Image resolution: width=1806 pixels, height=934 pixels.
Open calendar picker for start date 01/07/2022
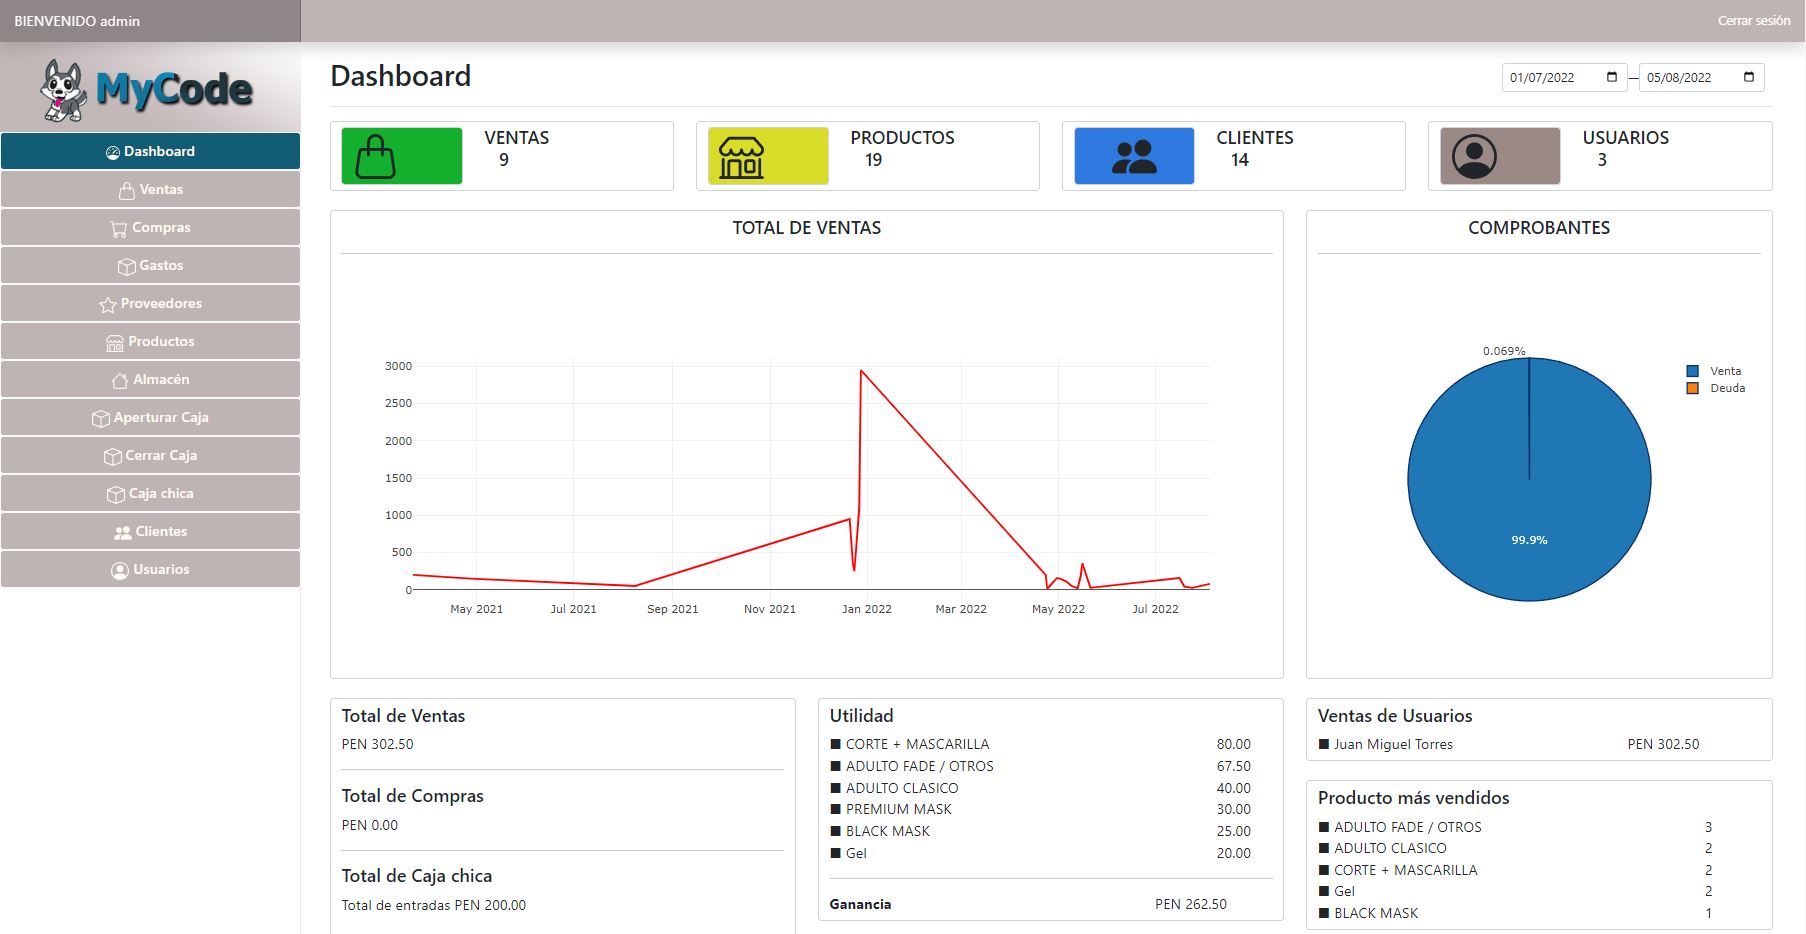coord(1611,77)
